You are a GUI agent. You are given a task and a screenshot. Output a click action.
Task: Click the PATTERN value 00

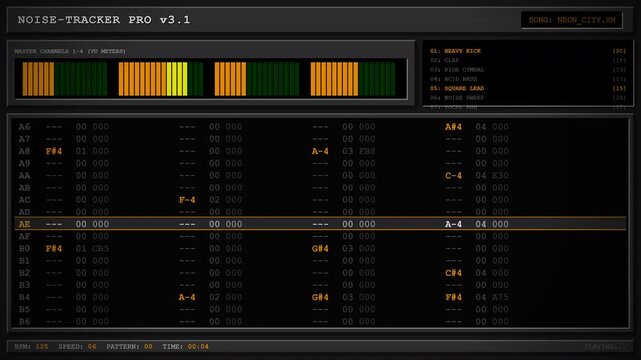click(x=148, y=347)
